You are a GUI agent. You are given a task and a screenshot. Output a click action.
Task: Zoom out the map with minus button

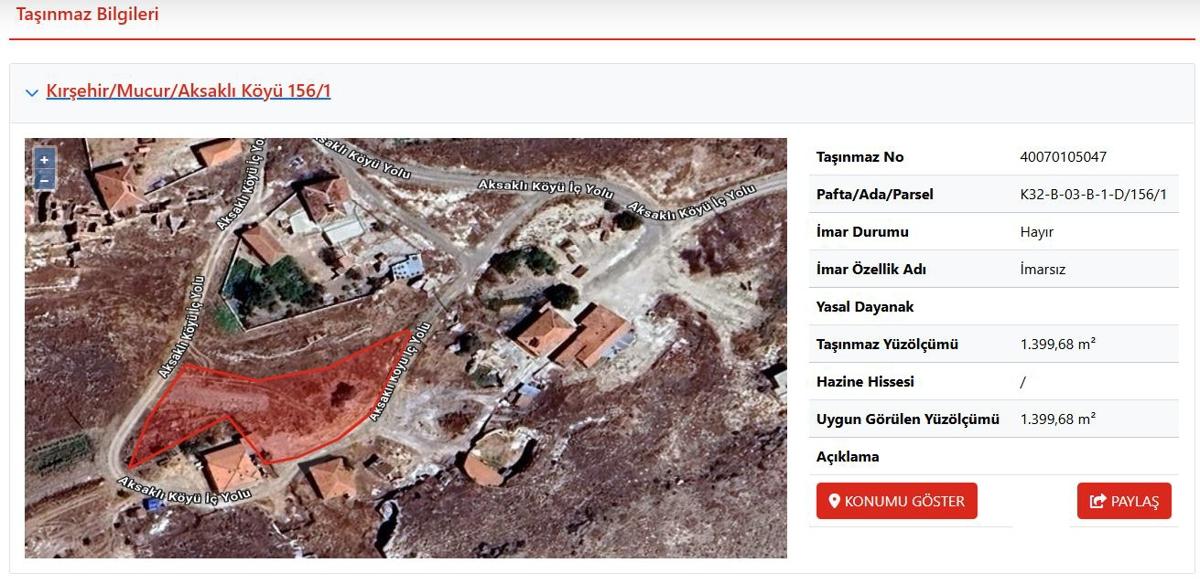click(44, 180)
